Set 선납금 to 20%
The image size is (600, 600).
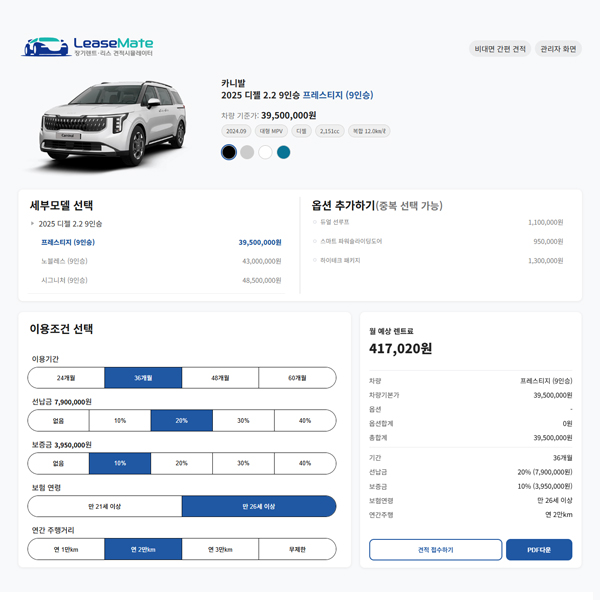click(182, 421)
